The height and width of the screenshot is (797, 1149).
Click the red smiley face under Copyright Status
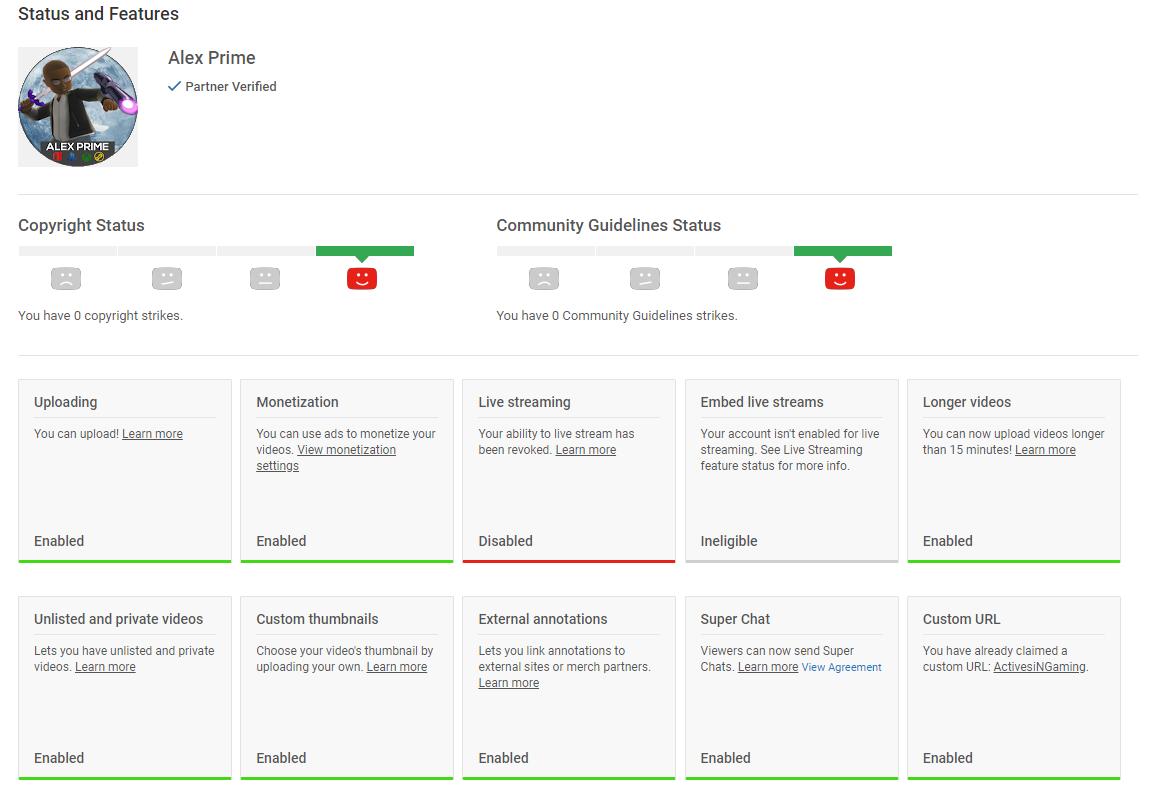(362, 278)
